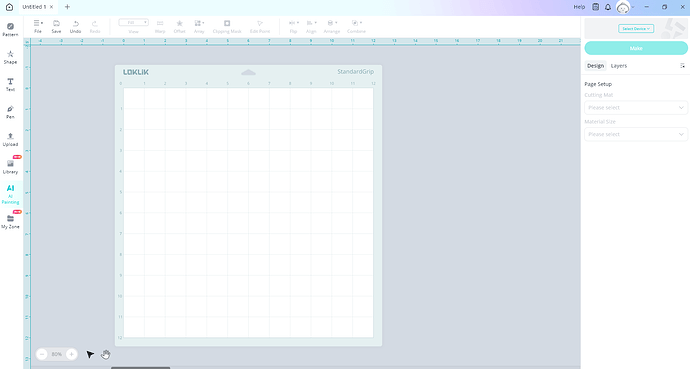
Task: Click the Warp tool
Action: (x=160, y=26)
